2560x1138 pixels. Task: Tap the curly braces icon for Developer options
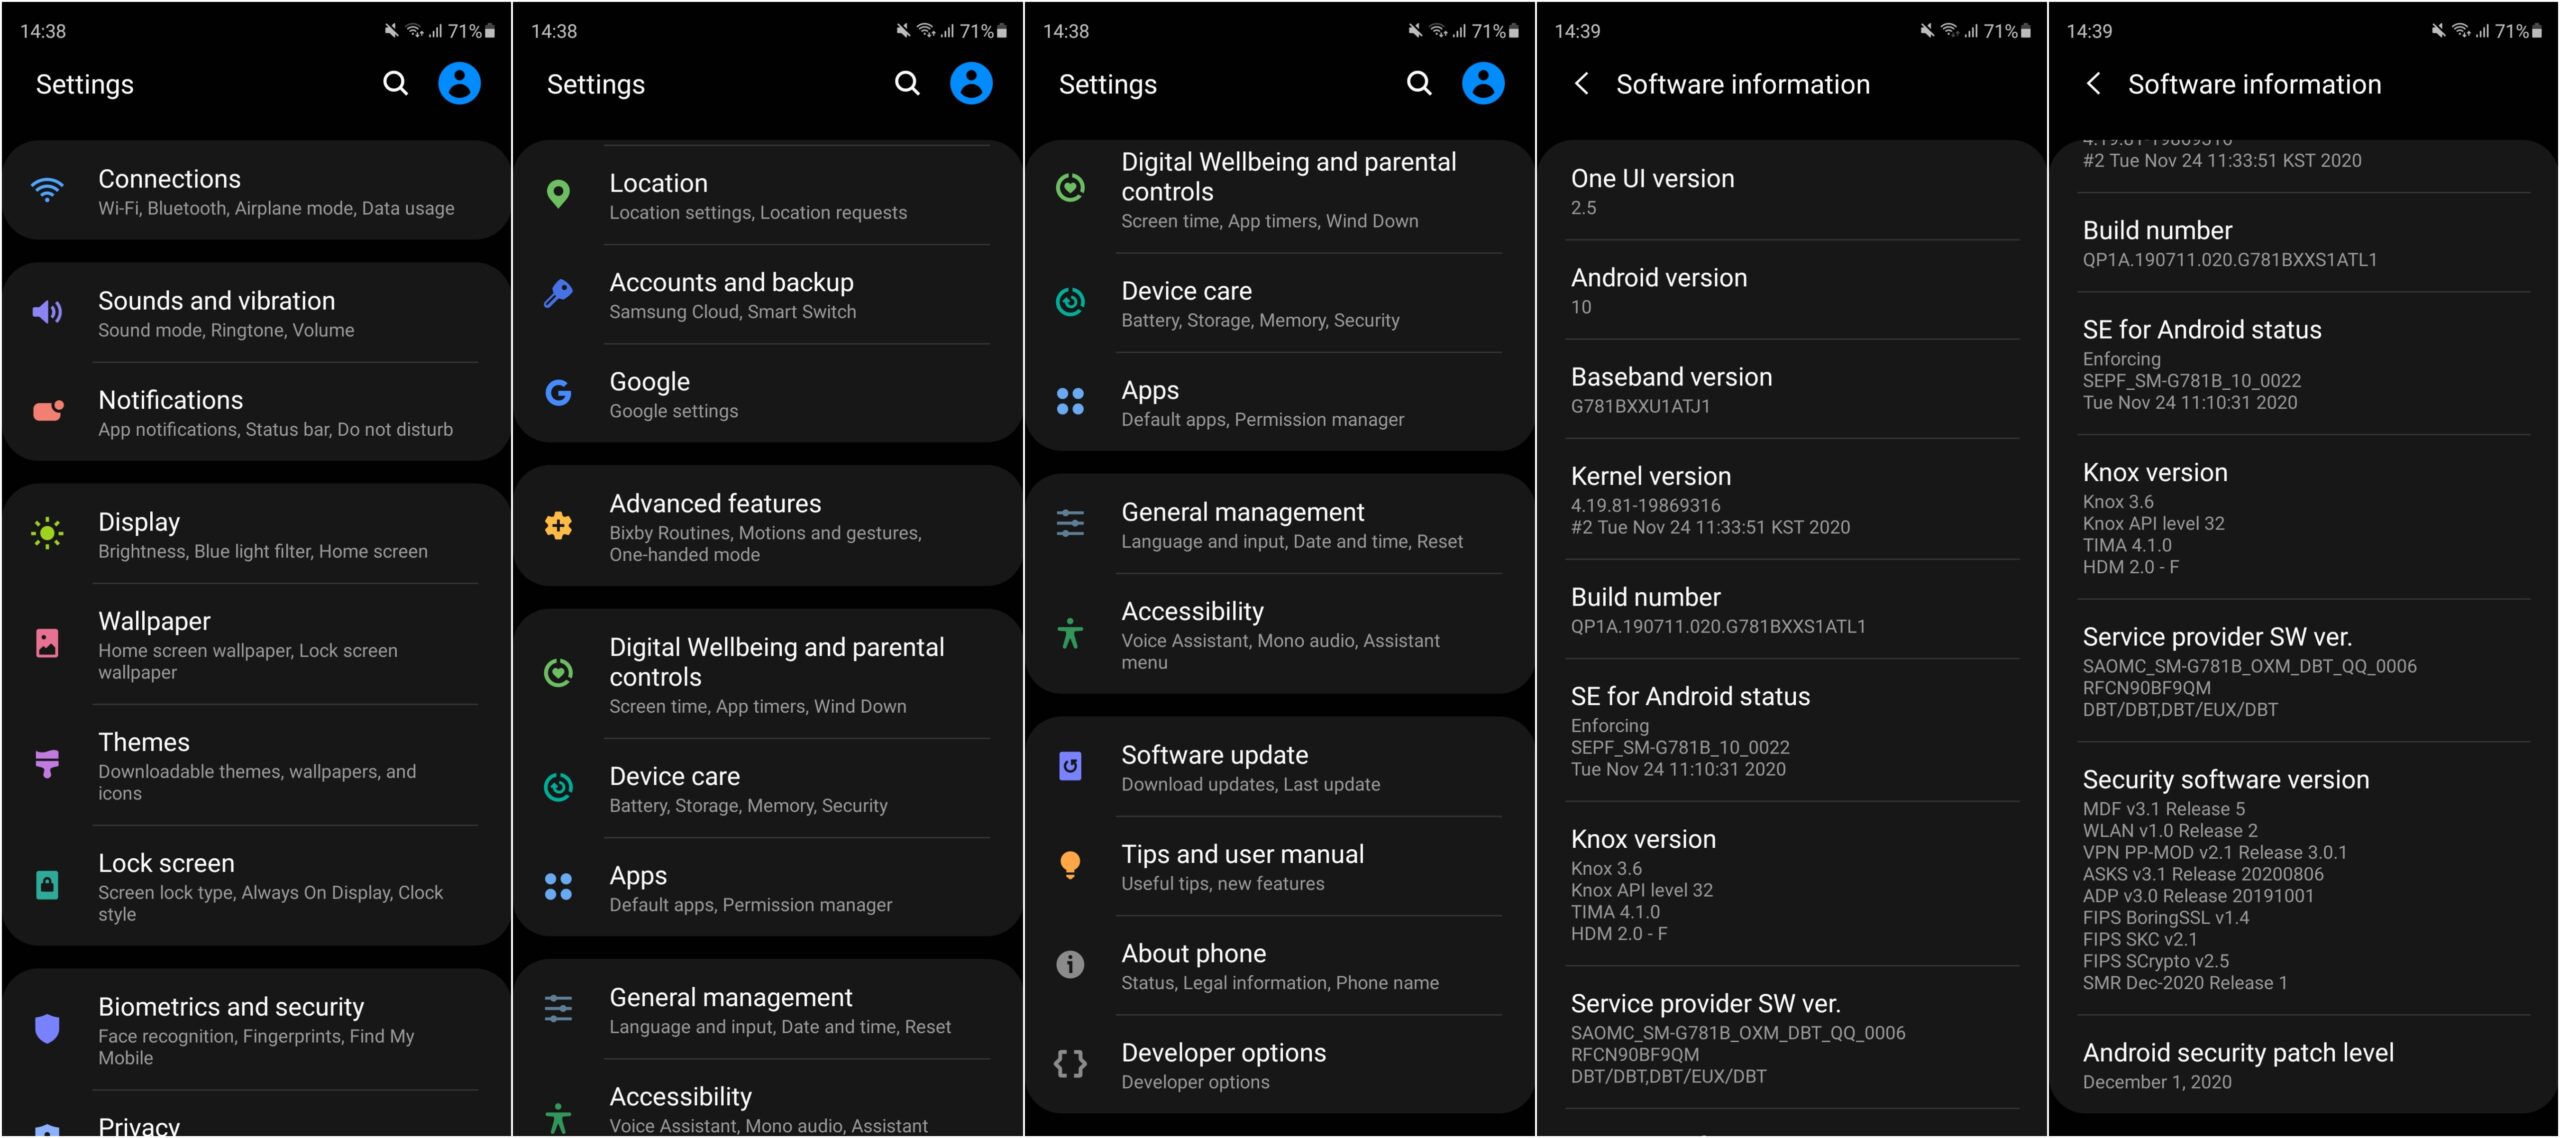coord(1070,1064)
